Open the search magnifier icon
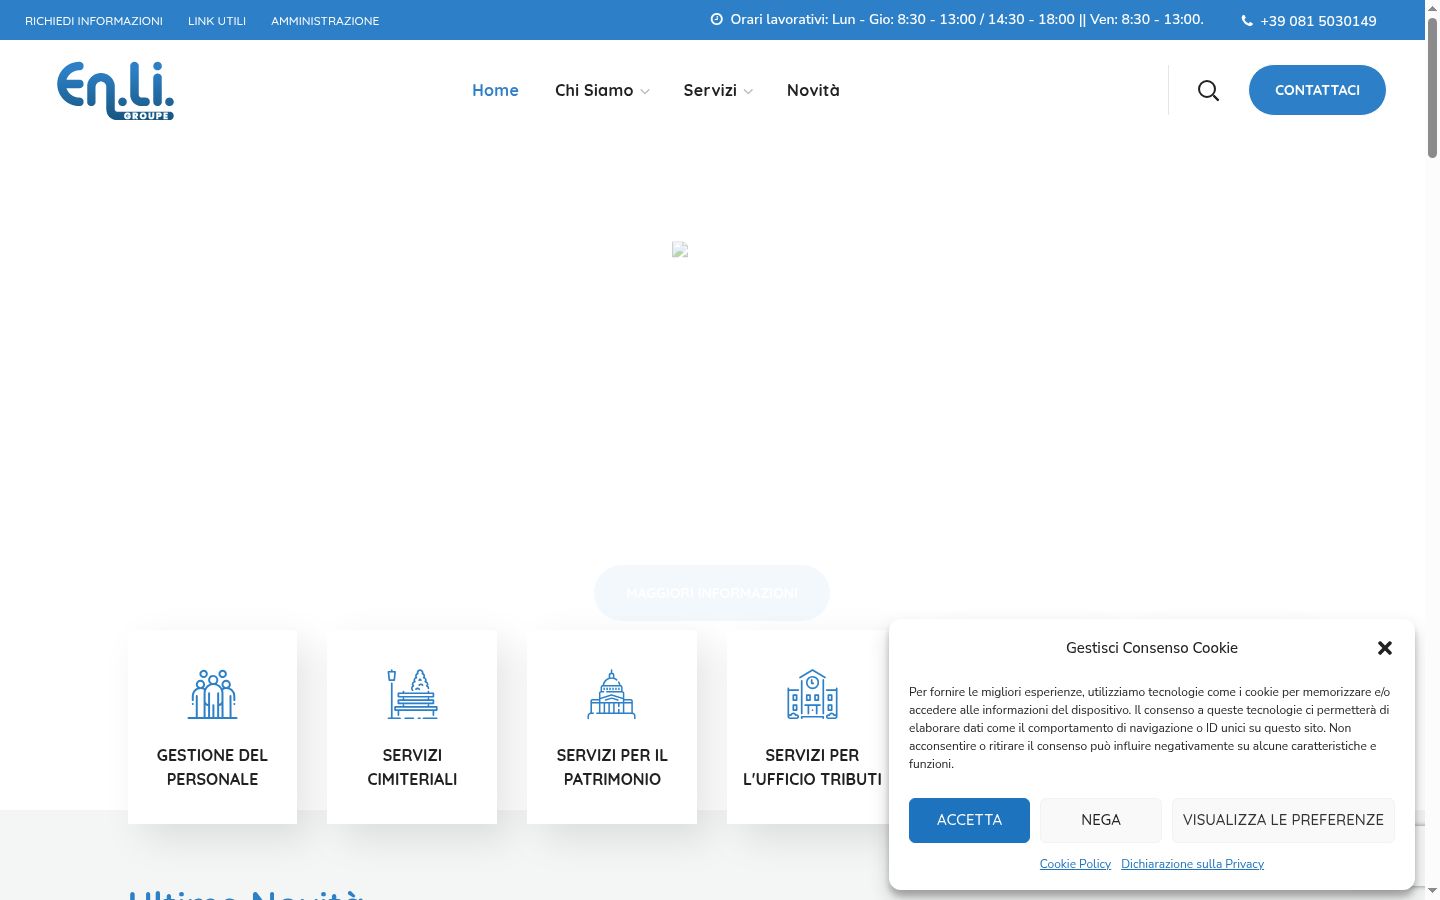The height and width of the screenshot is (900, 1440). tap(1208, 91)
